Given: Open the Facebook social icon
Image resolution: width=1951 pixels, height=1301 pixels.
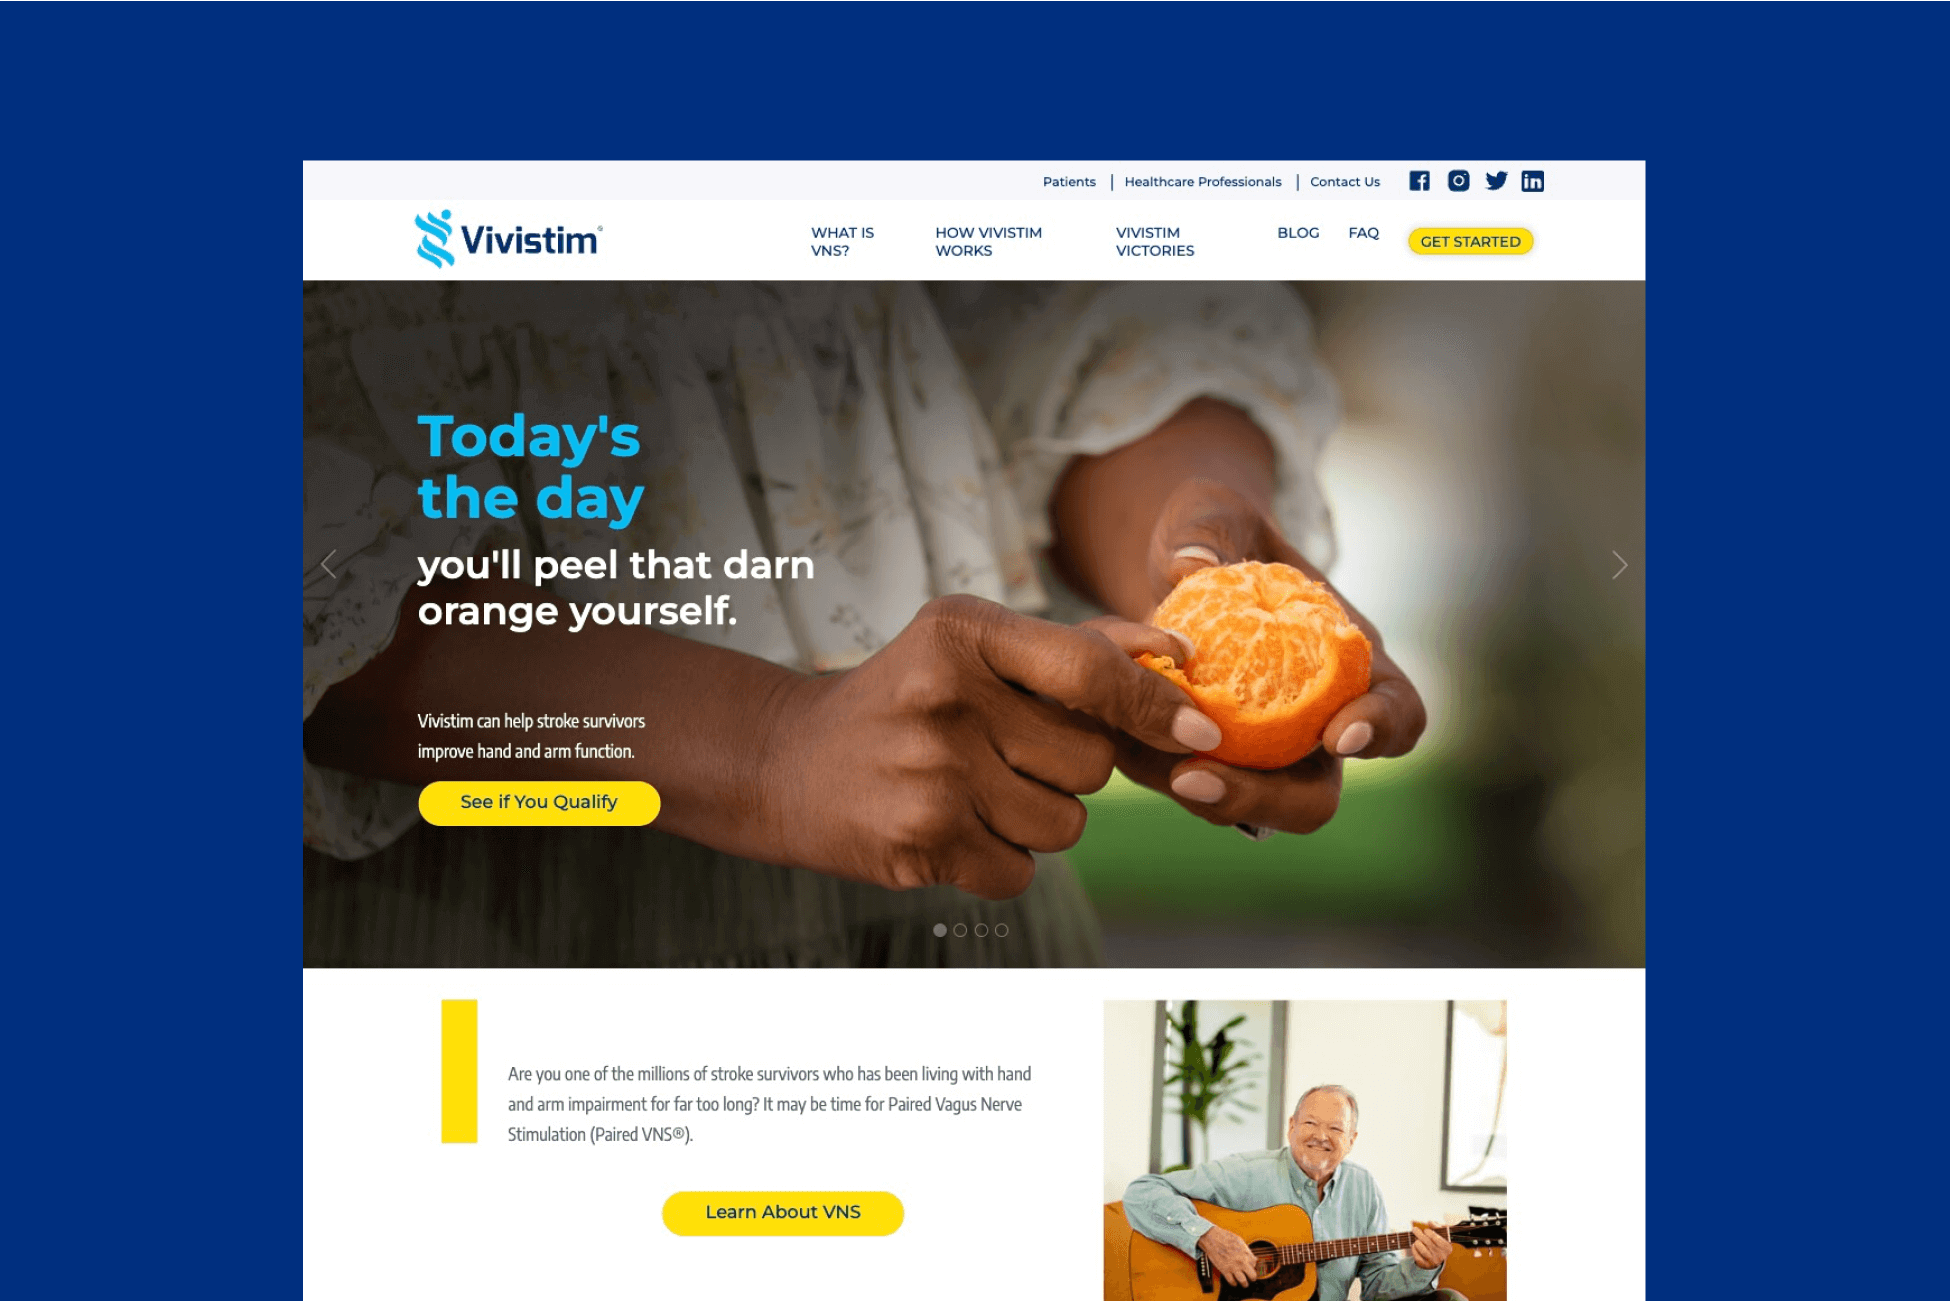Looking at the screenshot, I should (1420, 180).
